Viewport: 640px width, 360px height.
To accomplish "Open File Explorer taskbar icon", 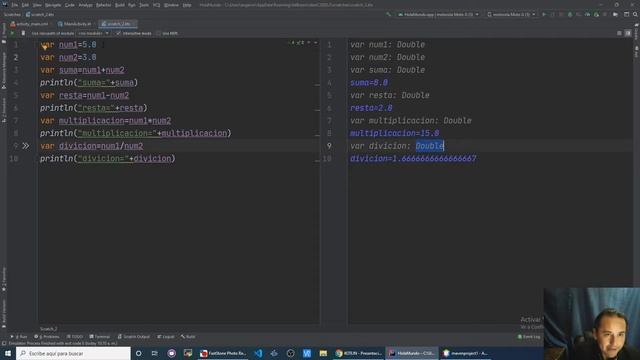I will coord(323,353).
